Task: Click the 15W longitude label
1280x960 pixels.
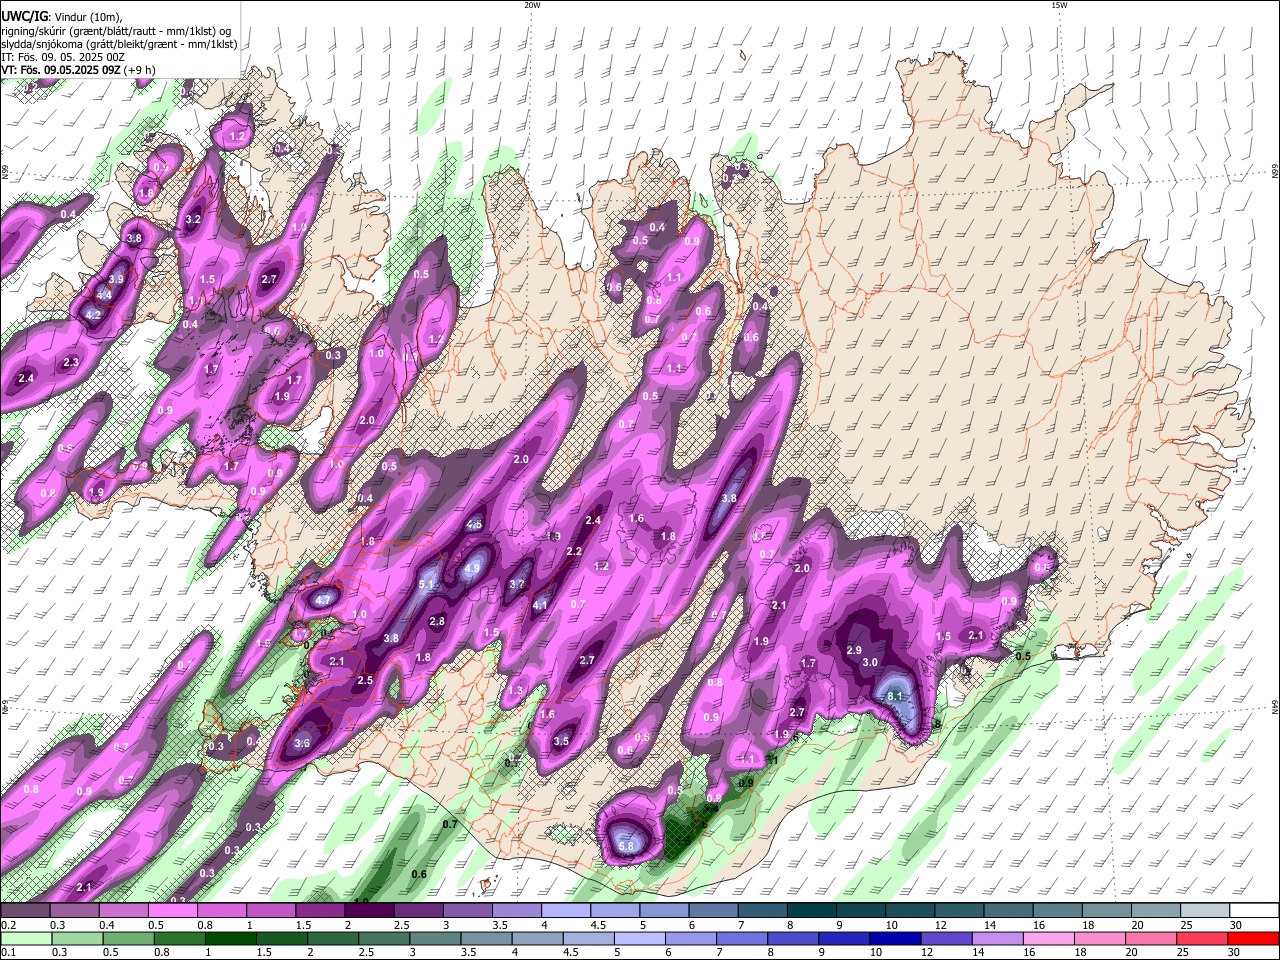Action: 1058,5
